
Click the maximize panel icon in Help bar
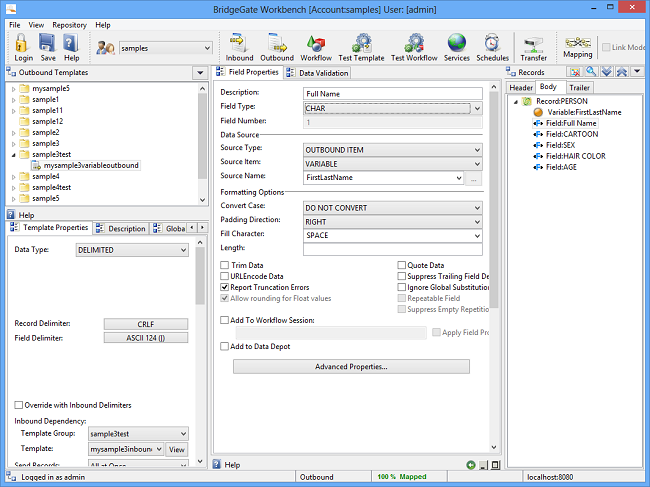tap(495, 465)
